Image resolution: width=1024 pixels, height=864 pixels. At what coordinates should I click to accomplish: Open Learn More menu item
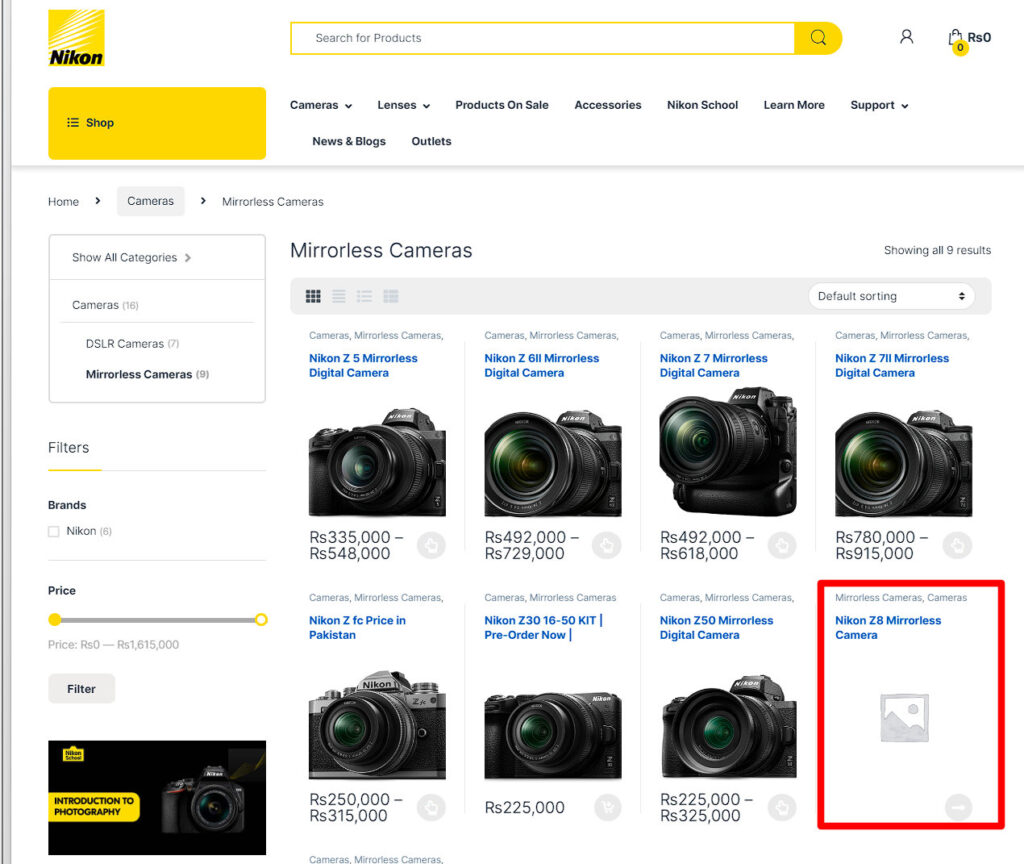coord(793,105)
